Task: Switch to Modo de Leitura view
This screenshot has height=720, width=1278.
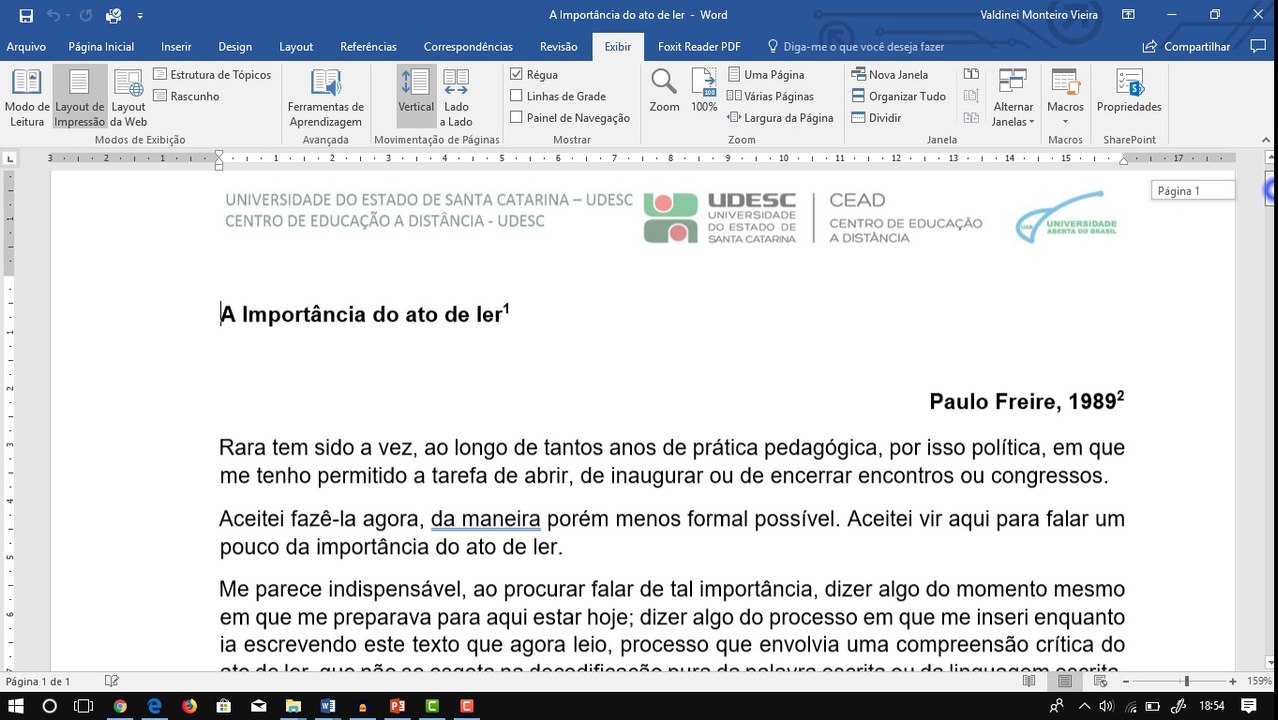Action: click(x=27, y=98)
